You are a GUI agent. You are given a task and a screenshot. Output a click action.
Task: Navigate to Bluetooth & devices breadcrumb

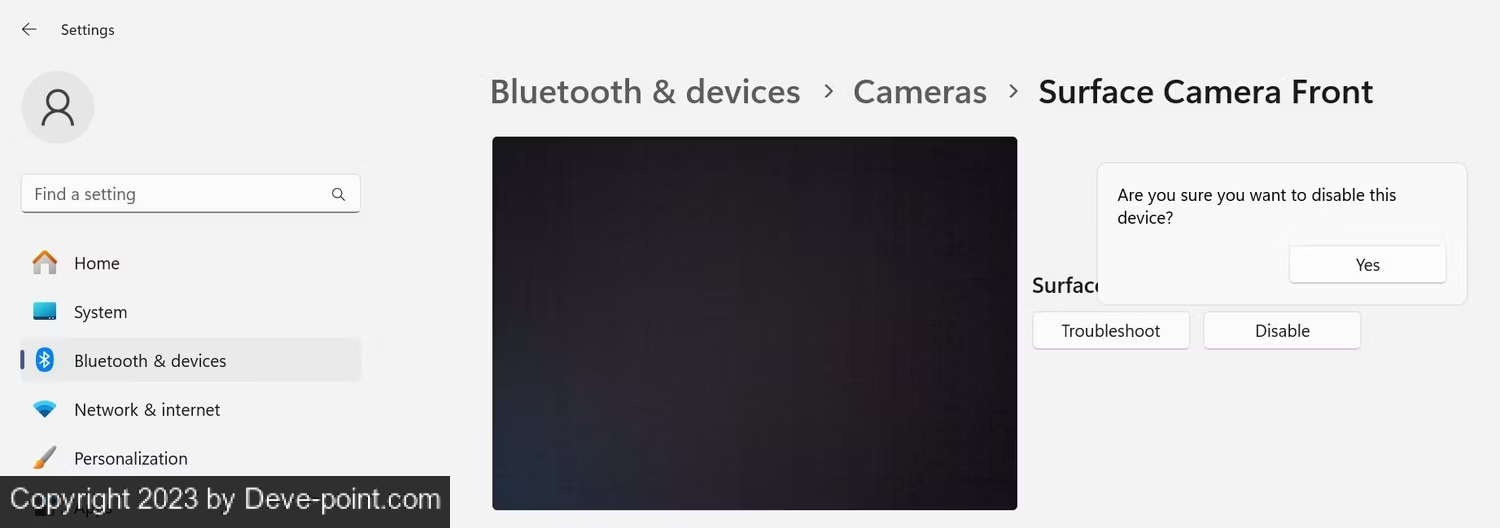coord(645,92)
